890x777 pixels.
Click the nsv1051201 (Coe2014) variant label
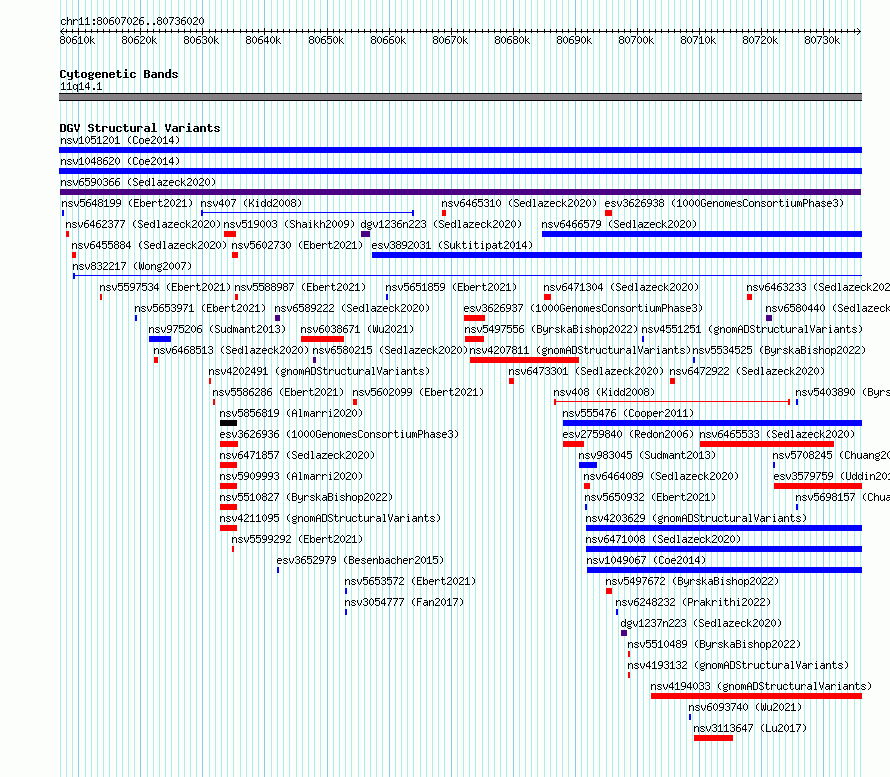[120, 140]
